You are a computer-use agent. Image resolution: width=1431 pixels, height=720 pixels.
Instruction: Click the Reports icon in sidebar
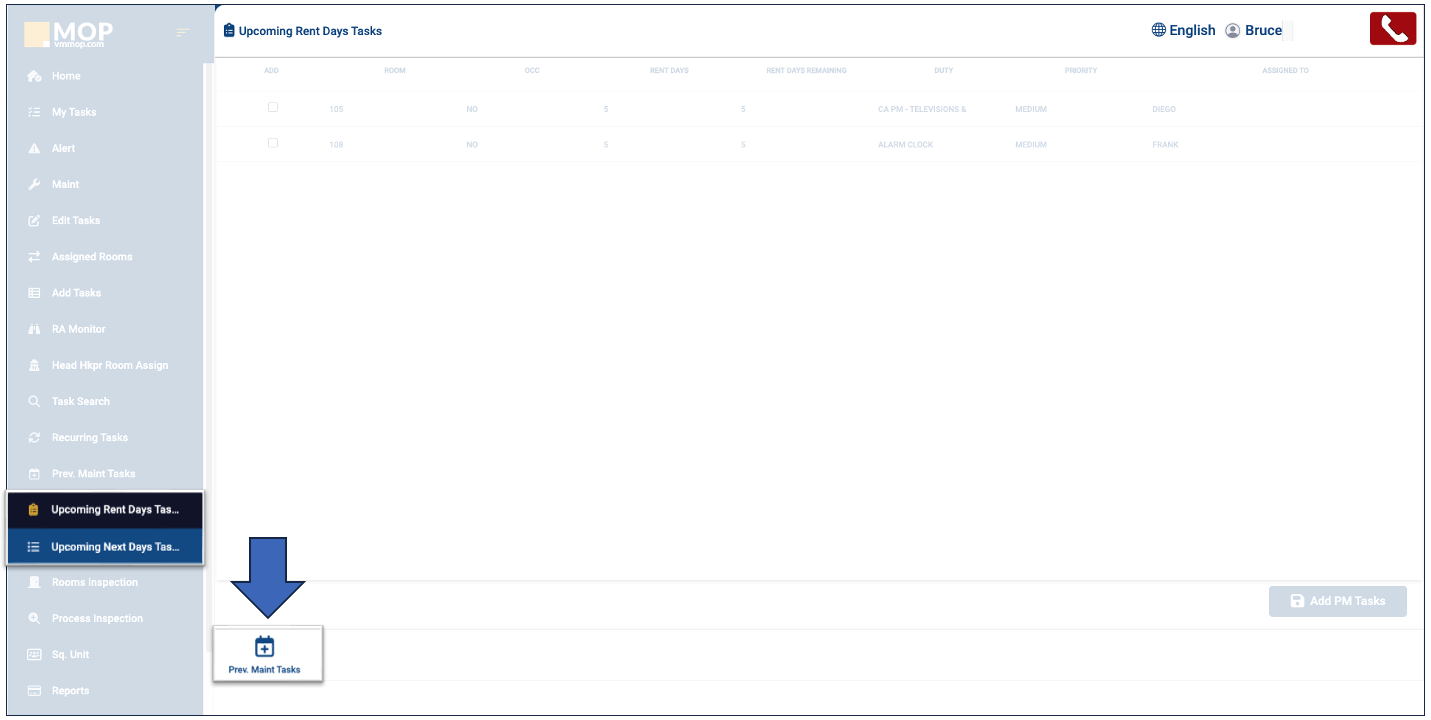34,691
